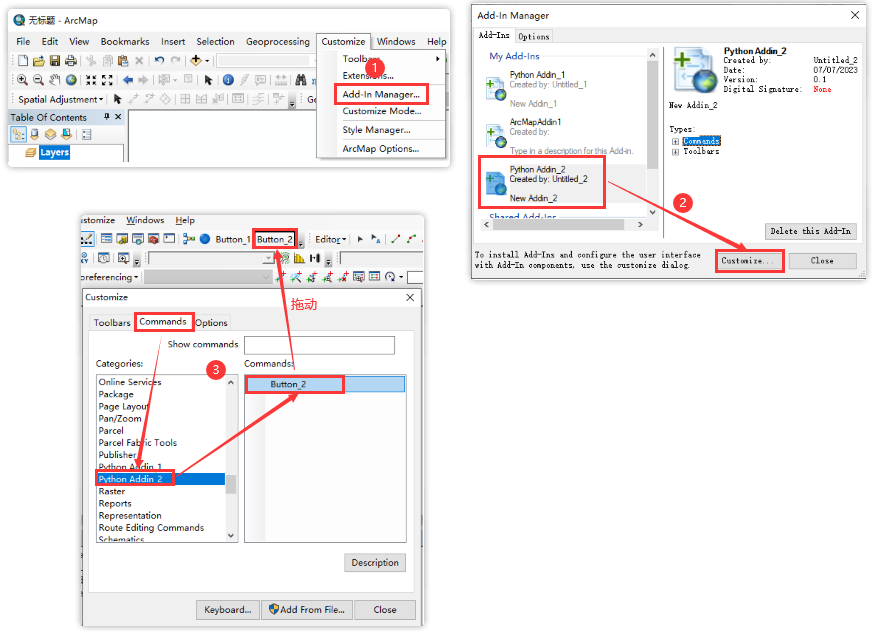
Task: Click the Catalog window toolbar icon
Action: pos(122,239)
